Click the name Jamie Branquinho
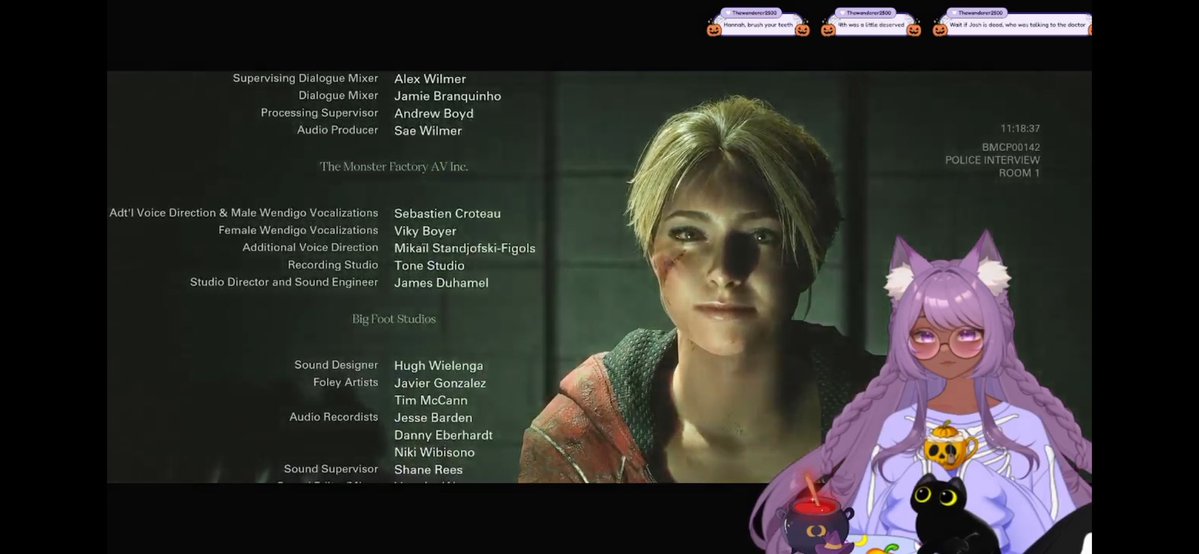Viewport: 1199px width, 554px height. pos(447,96)
